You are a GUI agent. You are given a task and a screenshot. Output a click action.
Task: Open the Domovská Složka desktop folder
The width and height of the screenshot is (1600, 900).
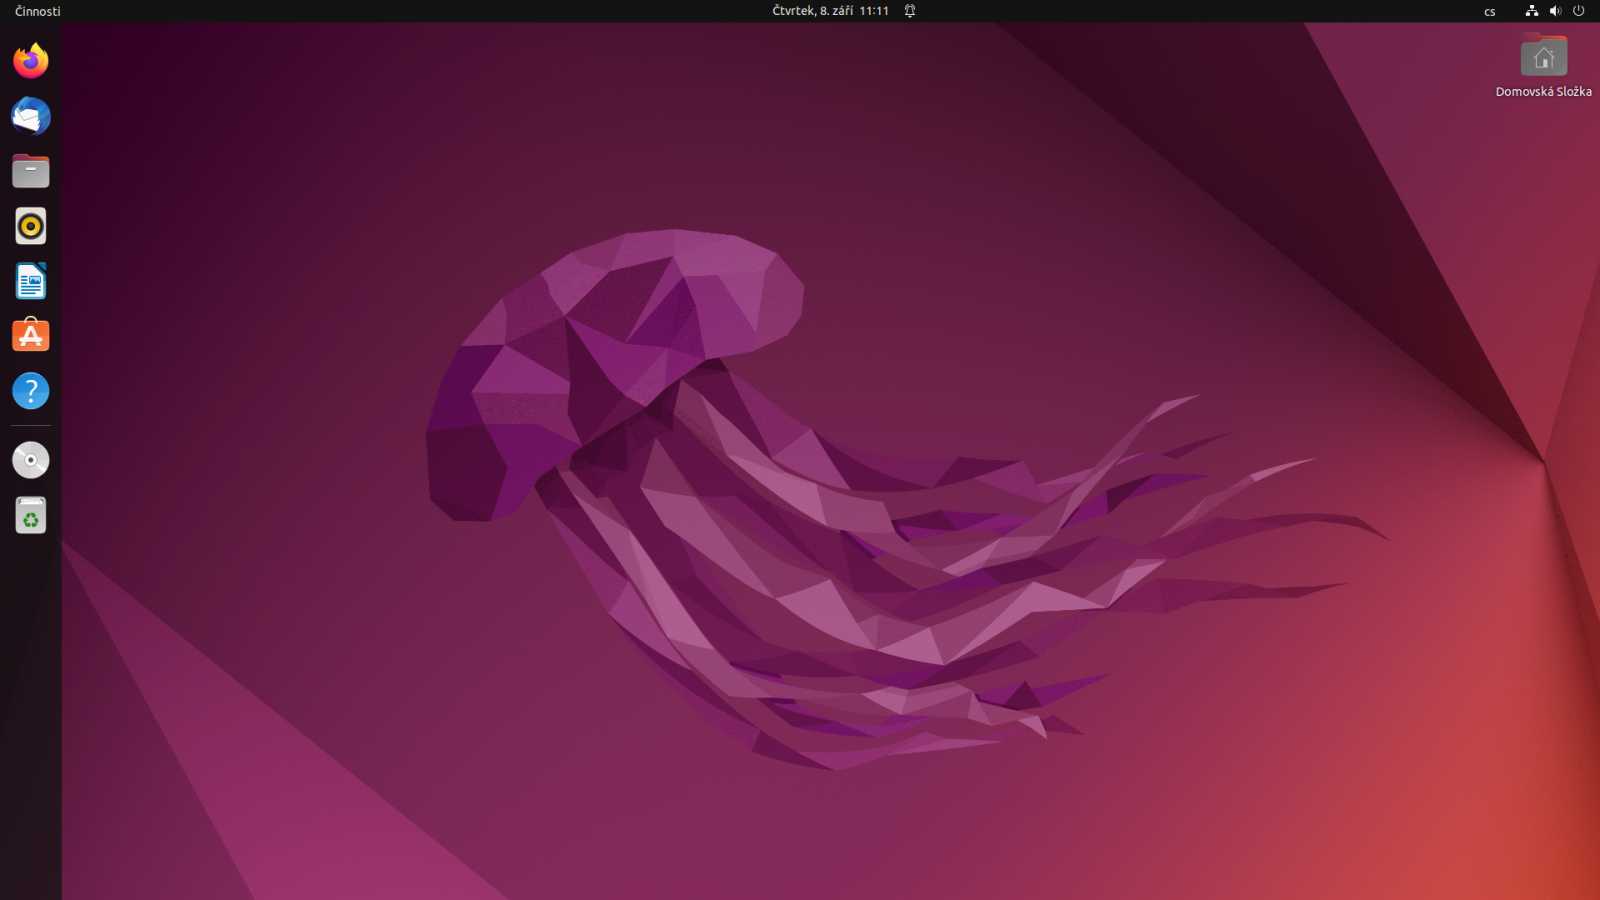(x=1543, y=66)
